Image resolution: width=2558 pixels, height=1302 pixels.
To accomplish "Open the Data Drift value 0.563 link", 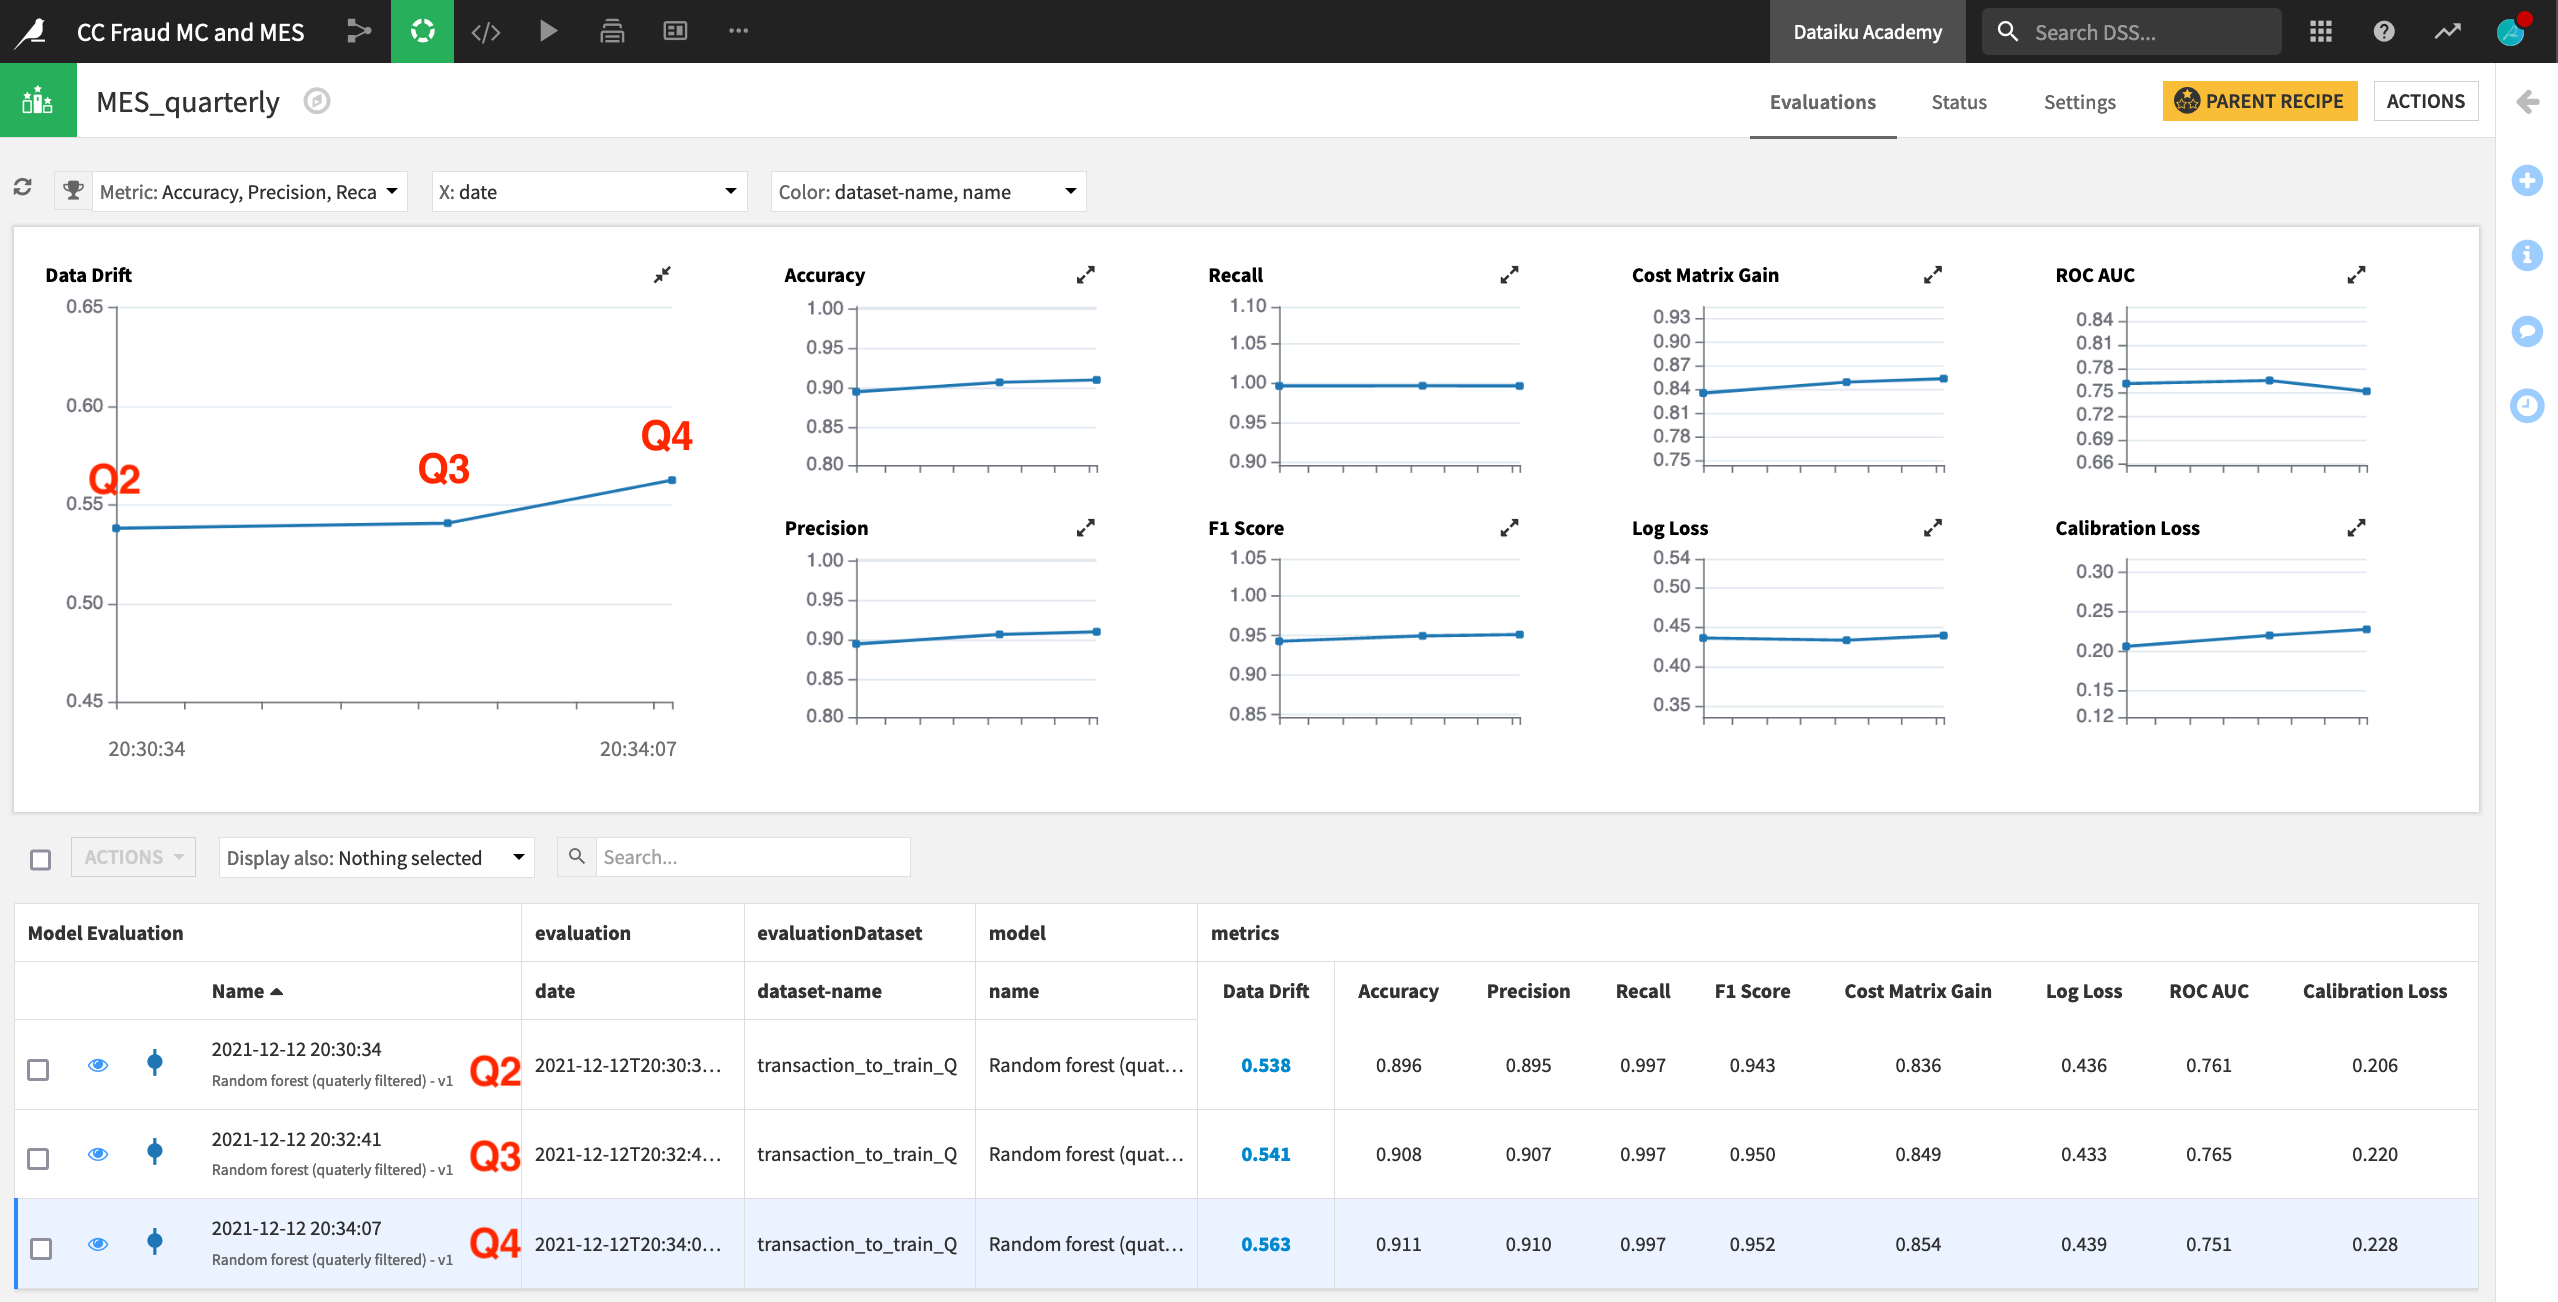I will [x=1265, y=1245].
